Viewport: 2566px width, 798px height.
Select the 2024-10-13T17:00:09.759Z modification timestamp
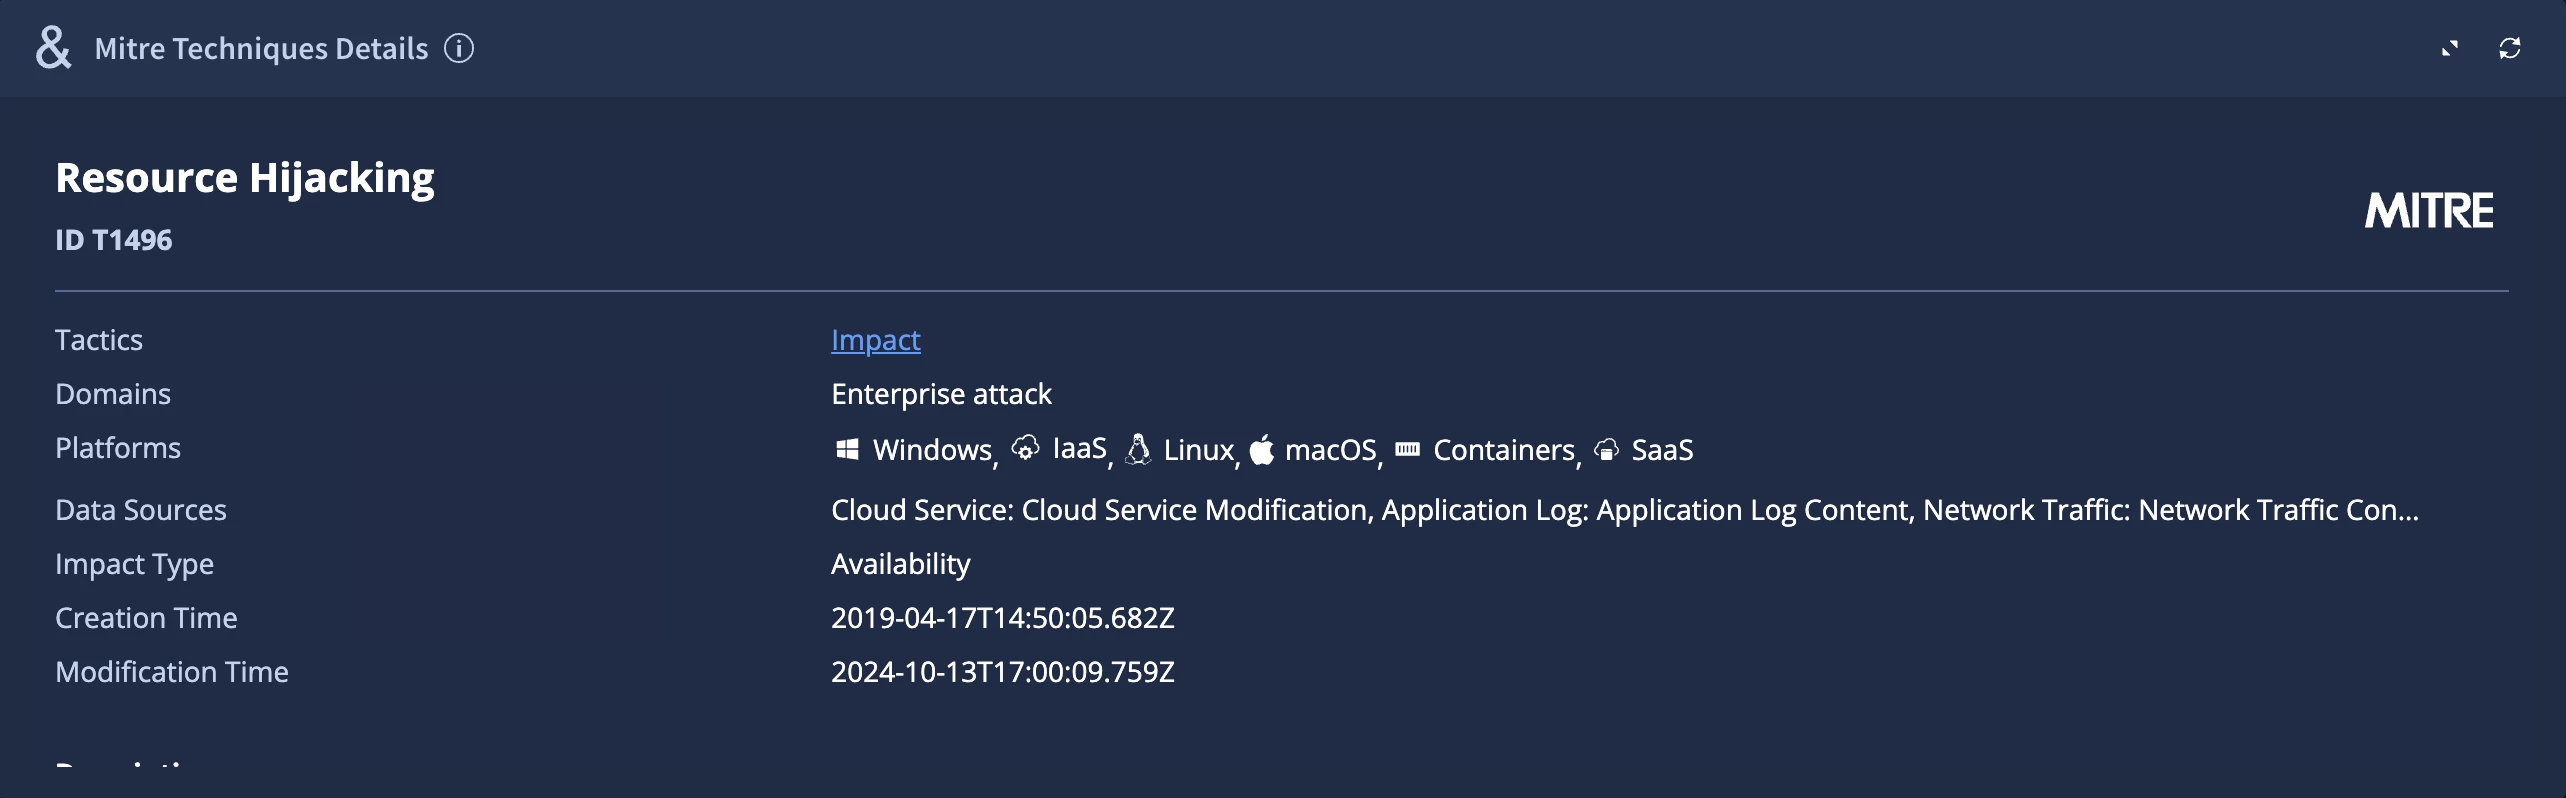click(1003, 672)
